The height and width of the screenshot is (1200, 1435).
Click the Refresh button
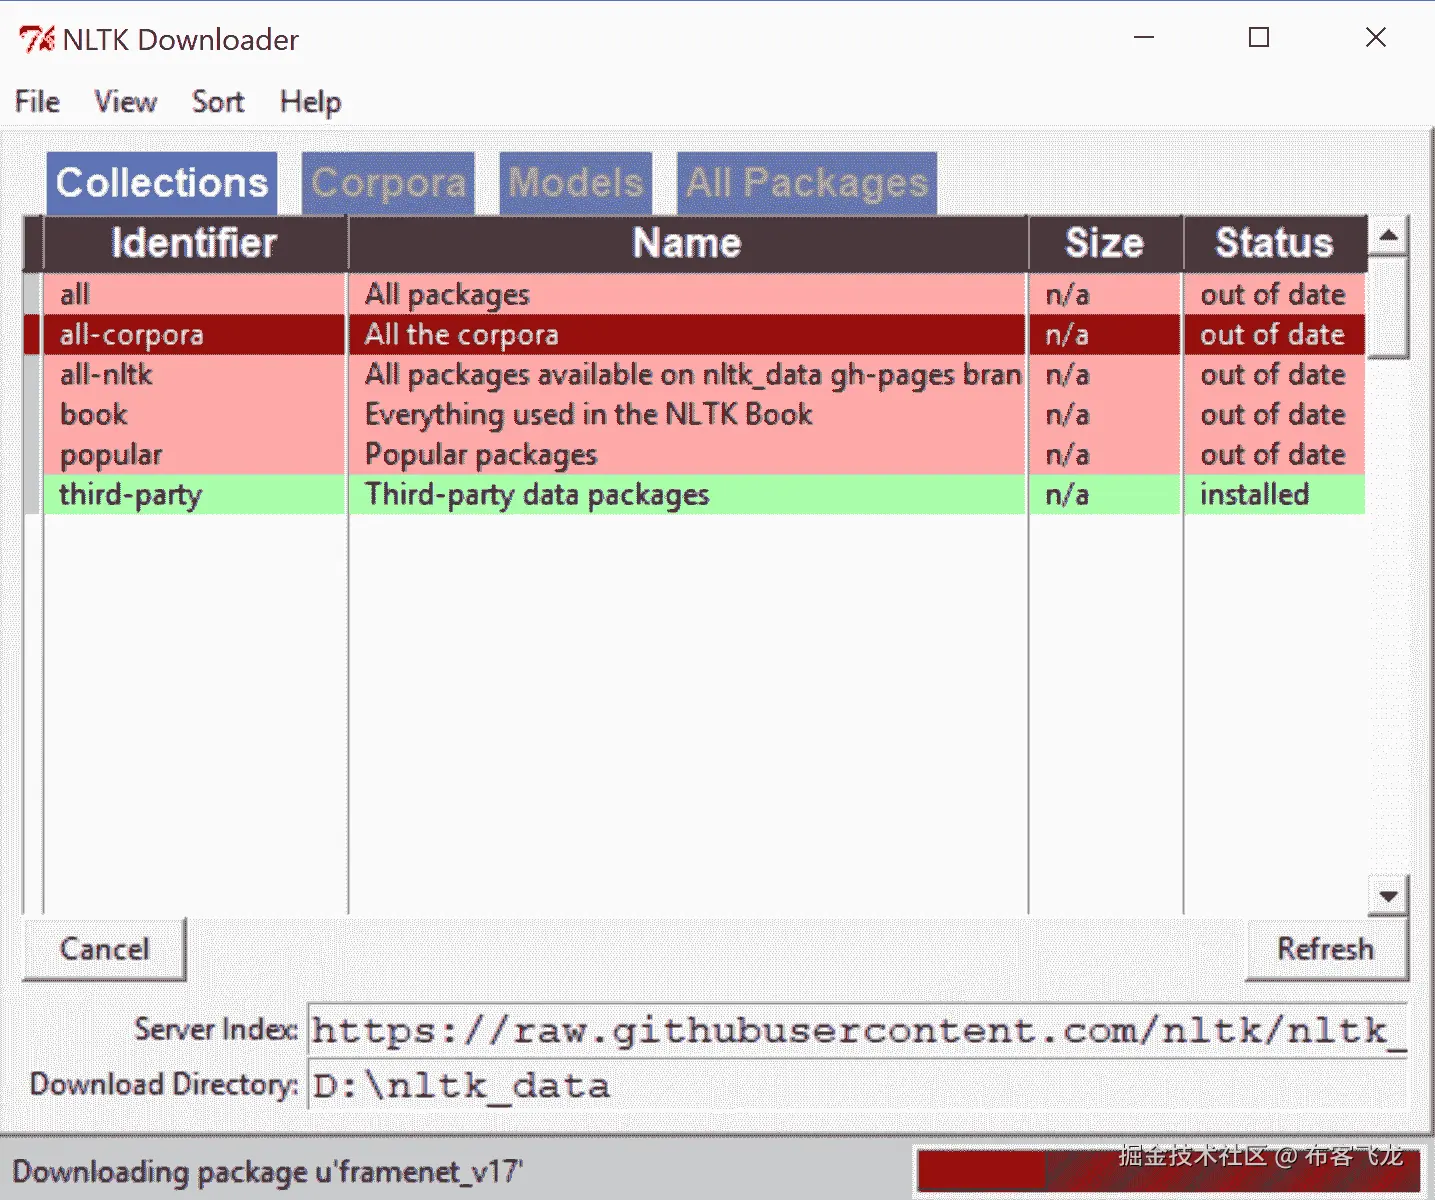tap(1326, 948)
